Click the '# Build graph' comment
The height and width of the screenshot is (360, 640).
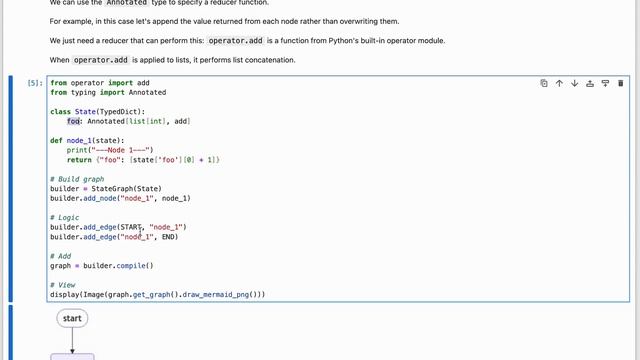tap(77, 179)
